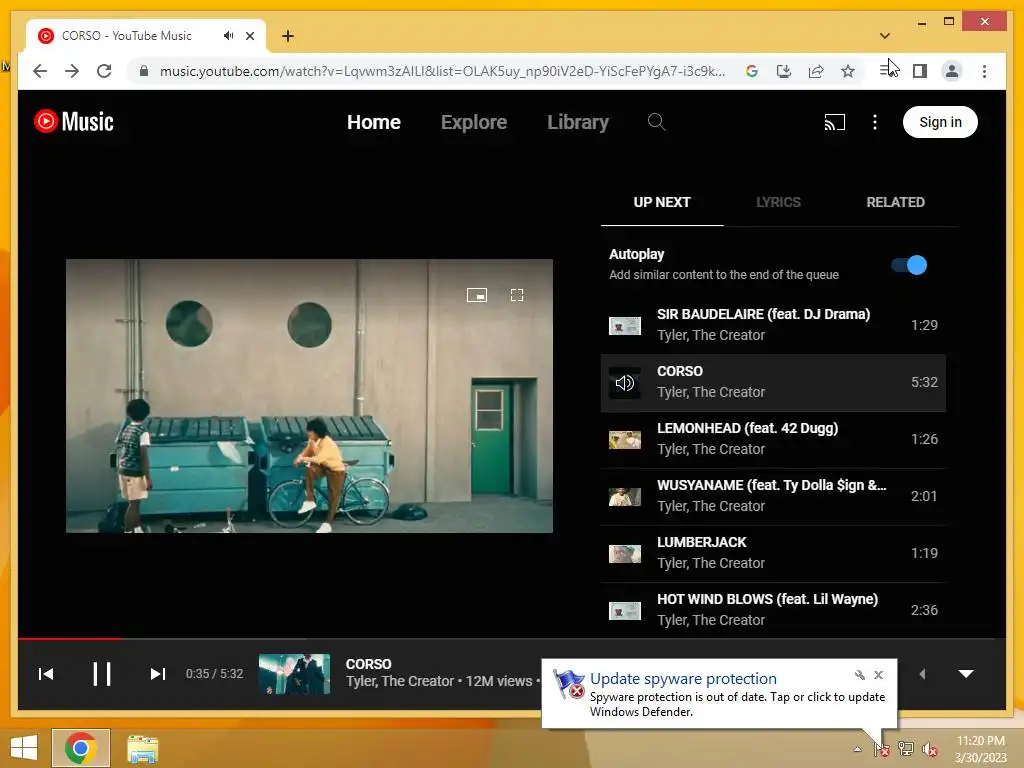
Task: Go to Library in navigation
Action: (578, 122)
